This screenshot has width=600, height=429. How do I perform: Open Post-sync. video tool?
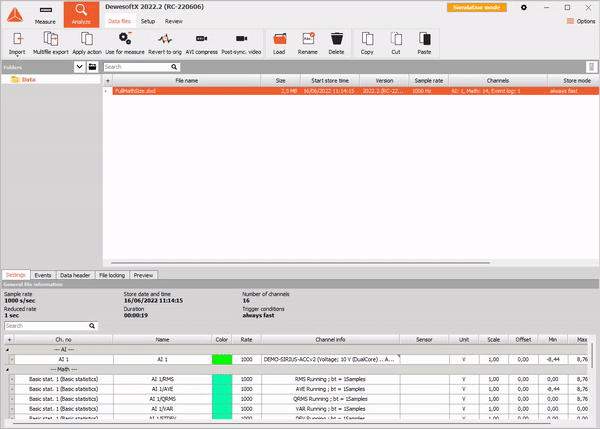[241, 44]
